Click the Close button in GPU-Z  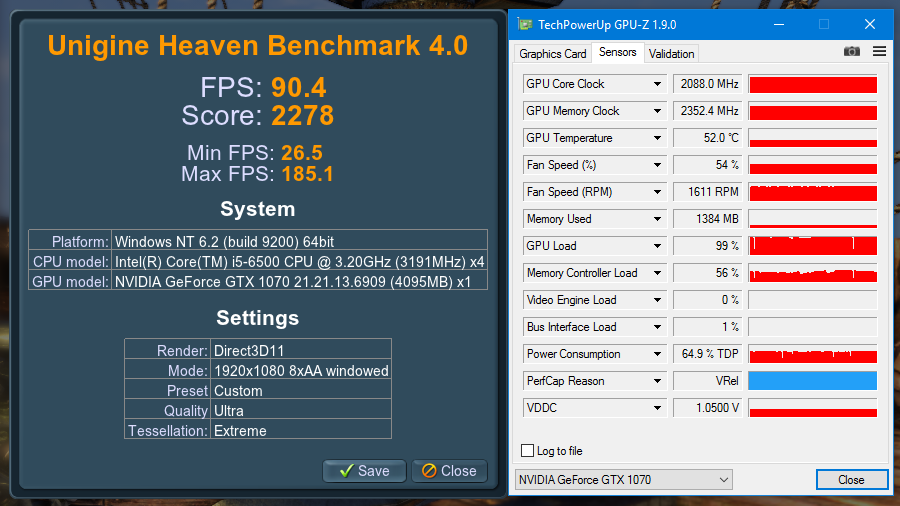coord(851,480)
